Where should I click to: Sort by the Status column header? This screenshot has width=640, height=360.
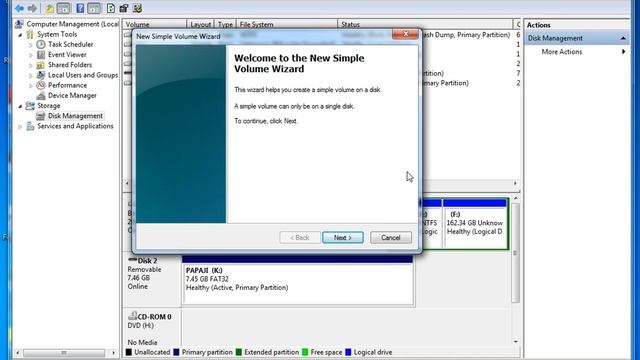(425, 24)
